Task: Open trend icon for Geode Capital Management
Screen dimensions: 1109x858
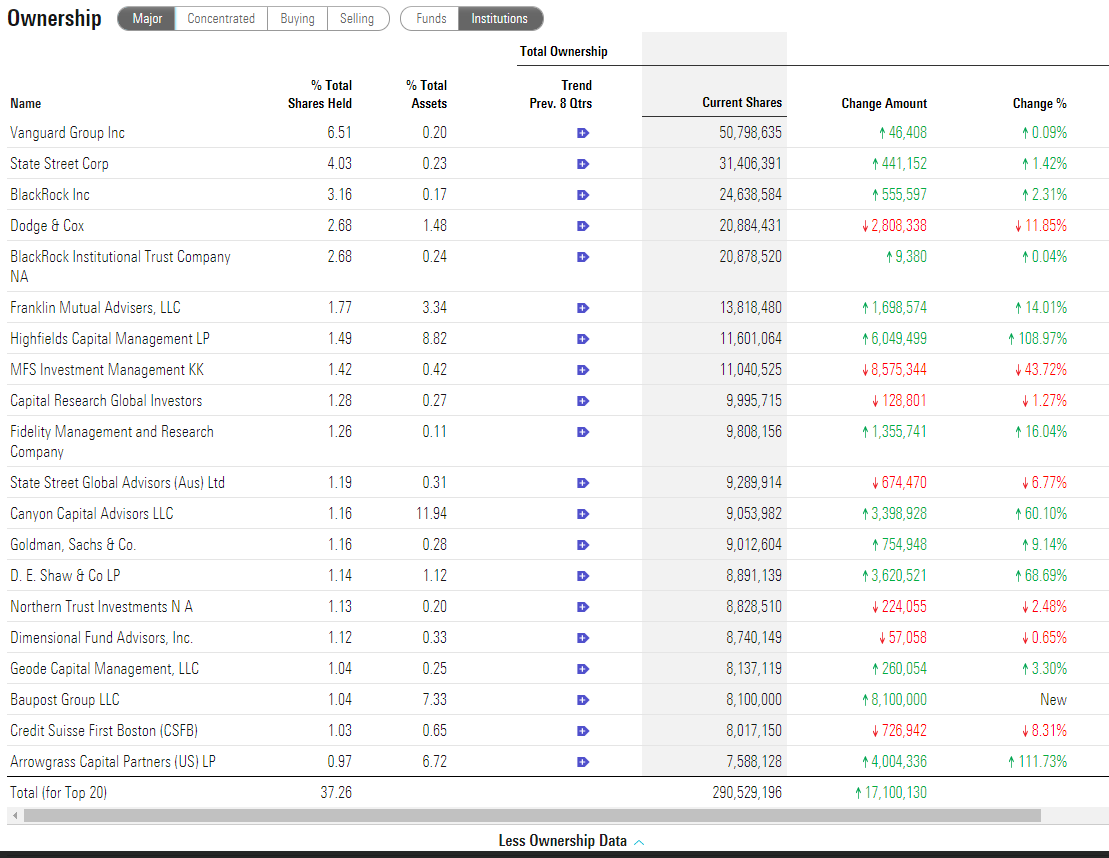Action: (583, 669)
